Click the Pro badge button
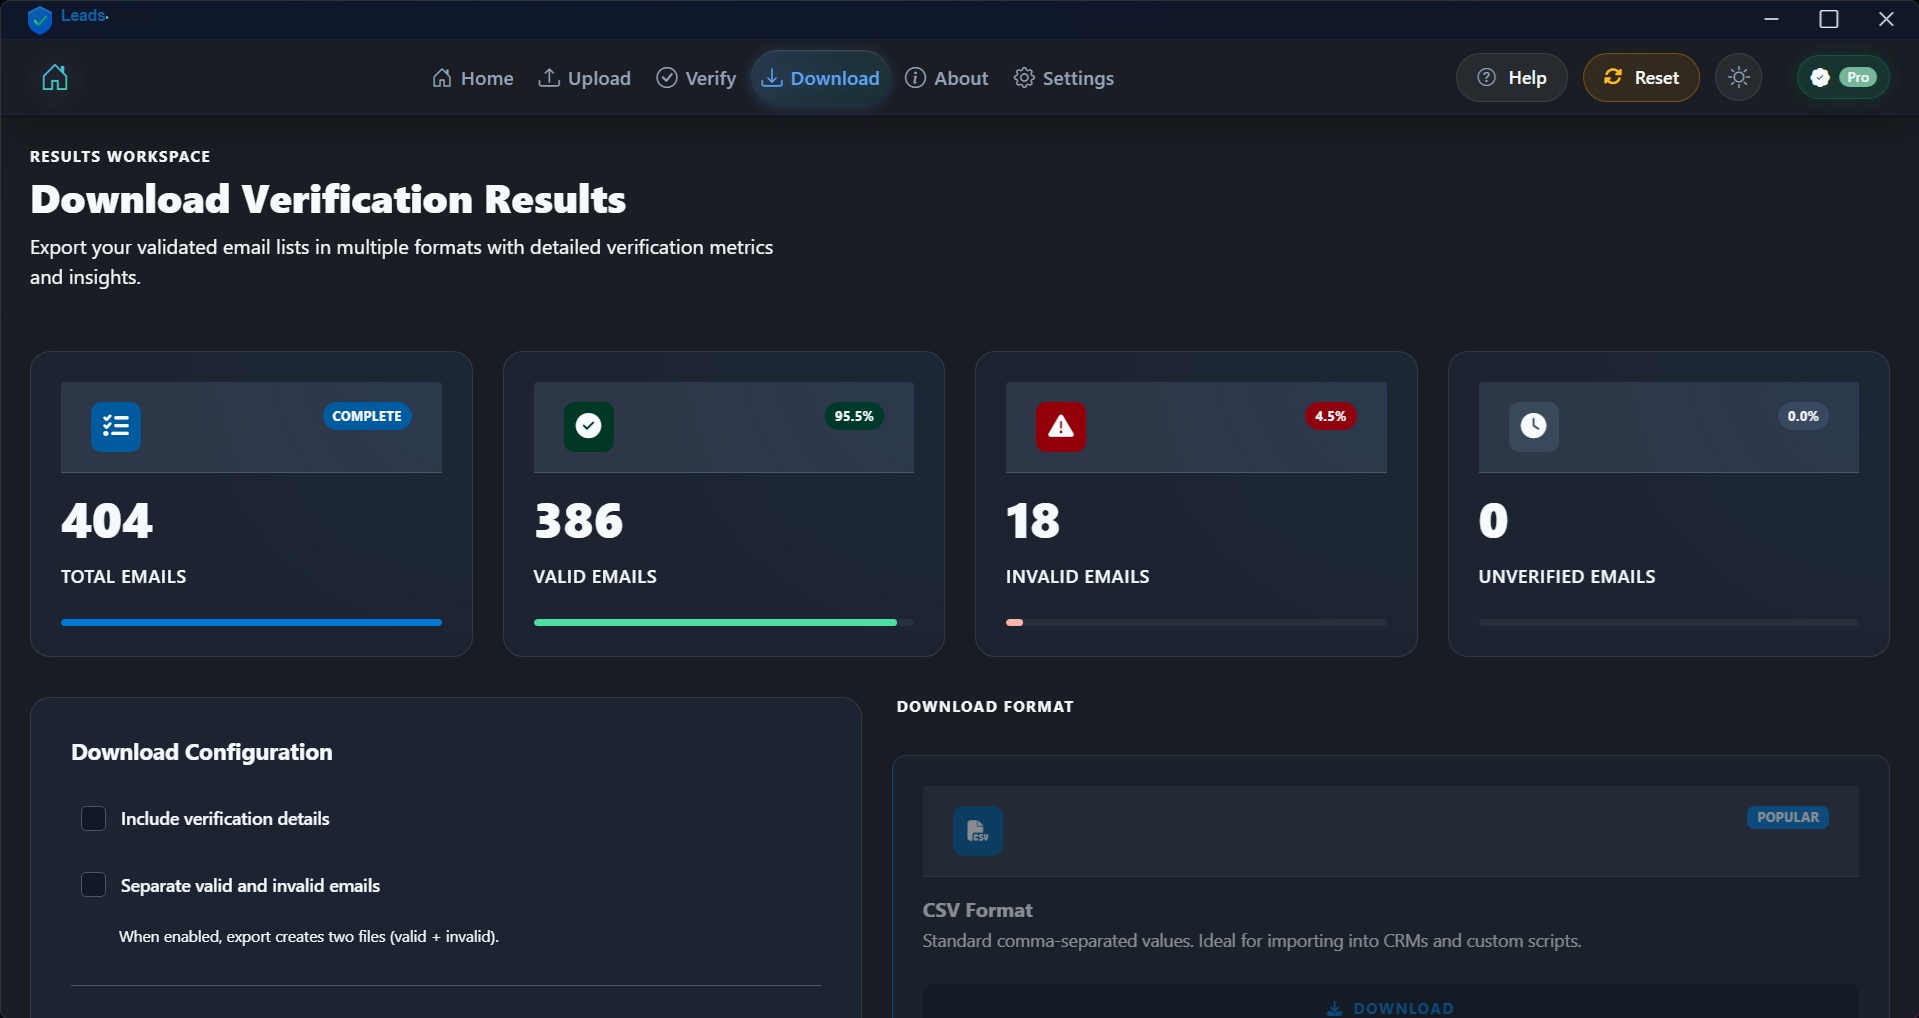 [1843, 78]
